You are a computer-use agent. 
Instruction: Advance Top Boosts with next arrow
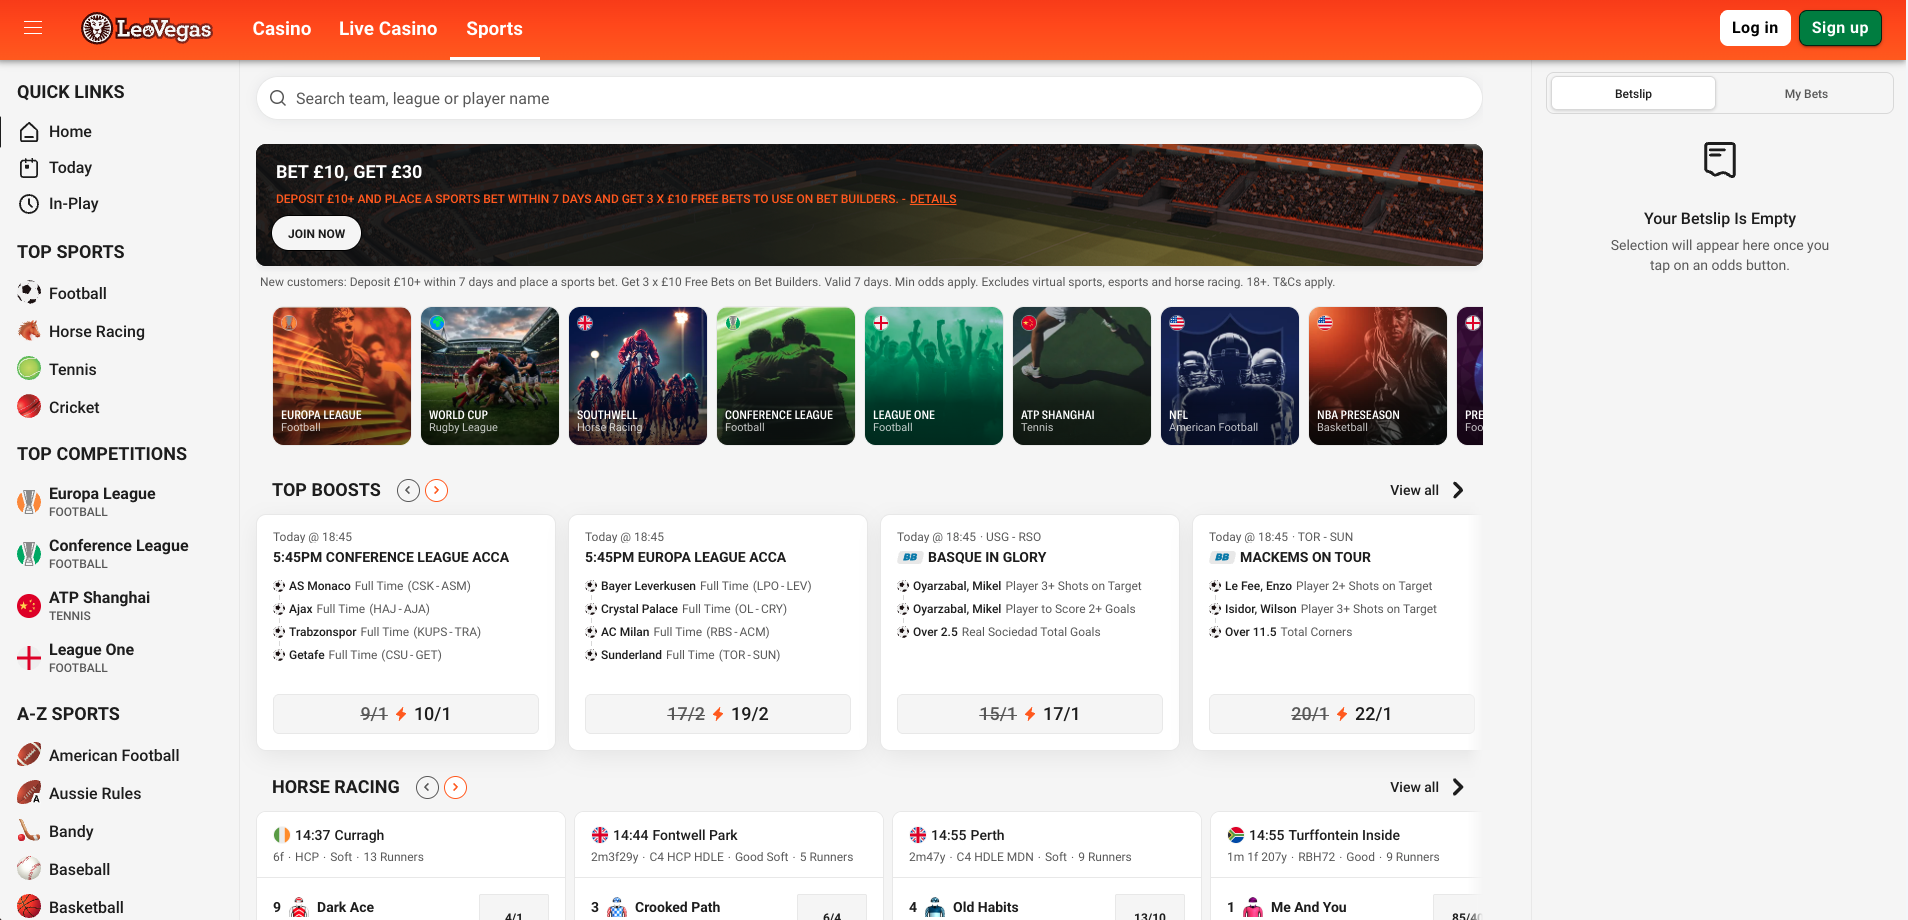coord(436,490)
